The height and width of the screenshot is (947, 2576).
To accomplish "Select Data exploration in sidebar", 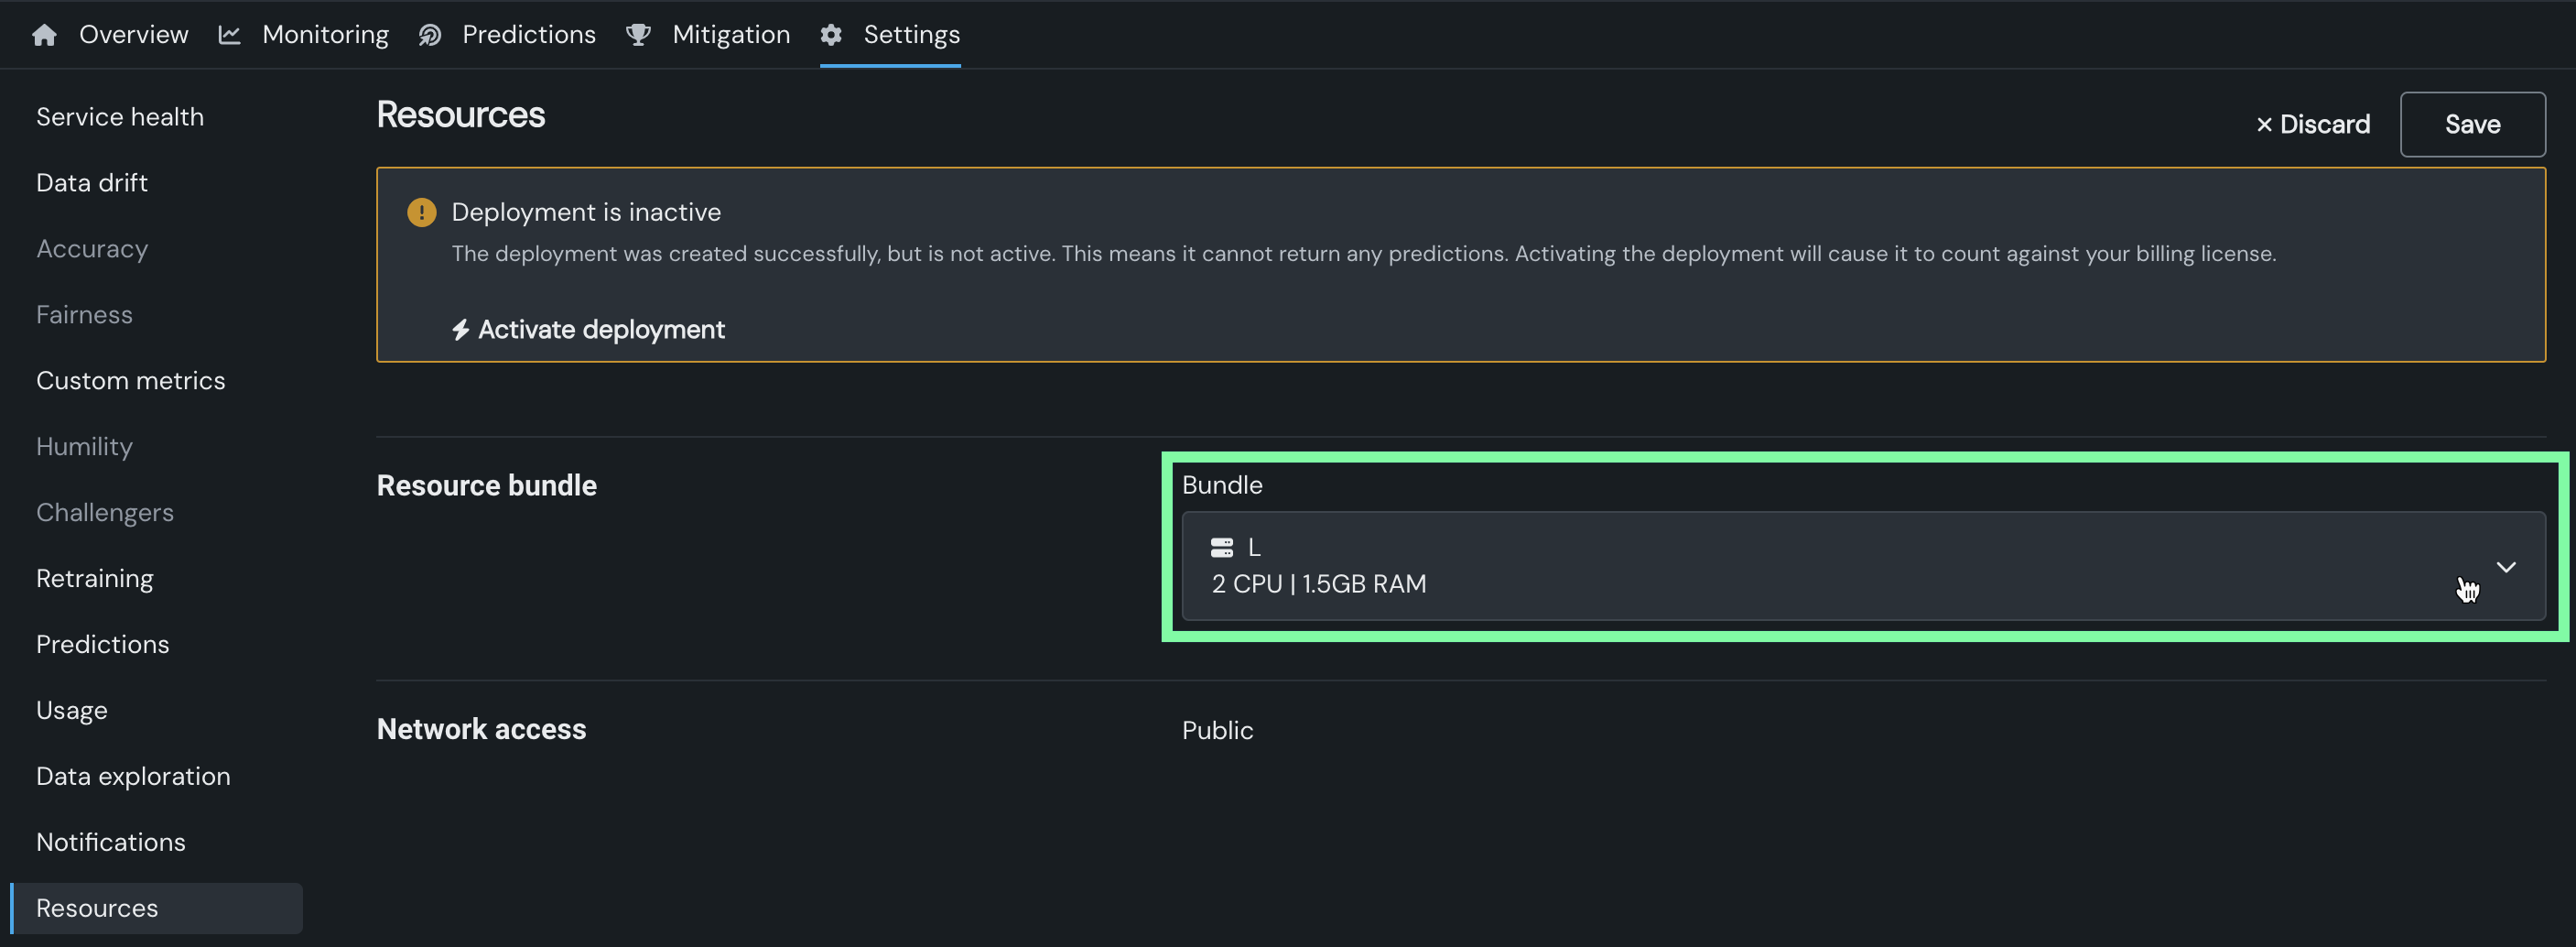I will [x=133, y=776].
